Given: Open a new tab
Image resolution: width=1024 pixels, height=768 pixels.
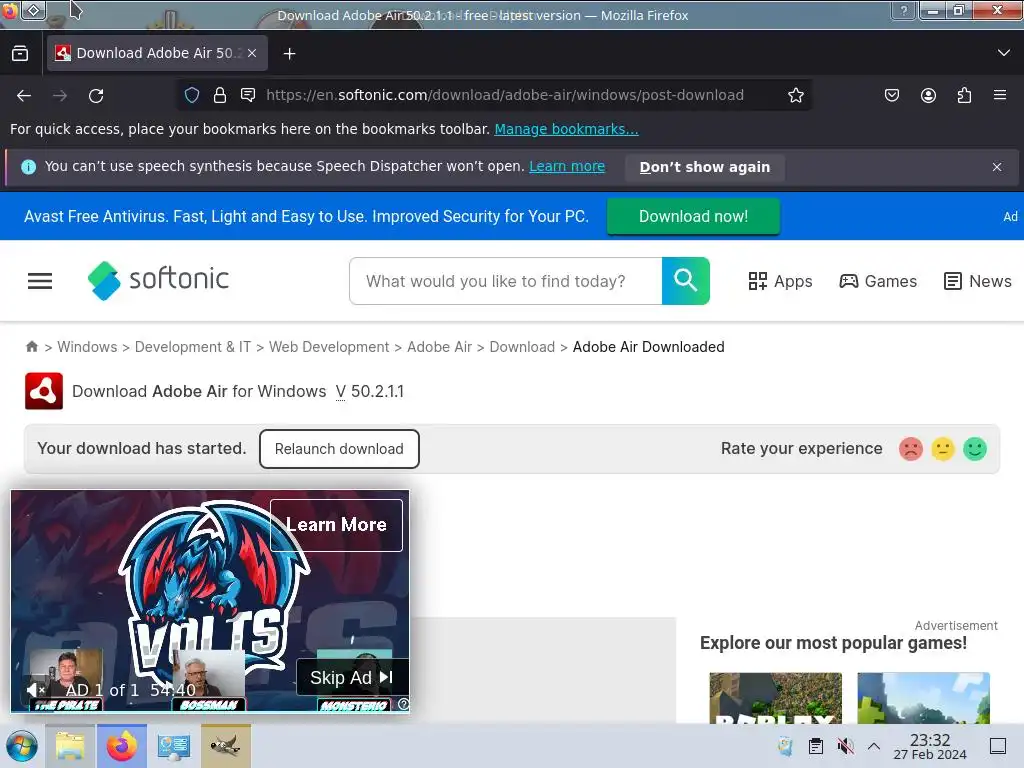Looking at the screenshot, I should (x=289, y=54).
